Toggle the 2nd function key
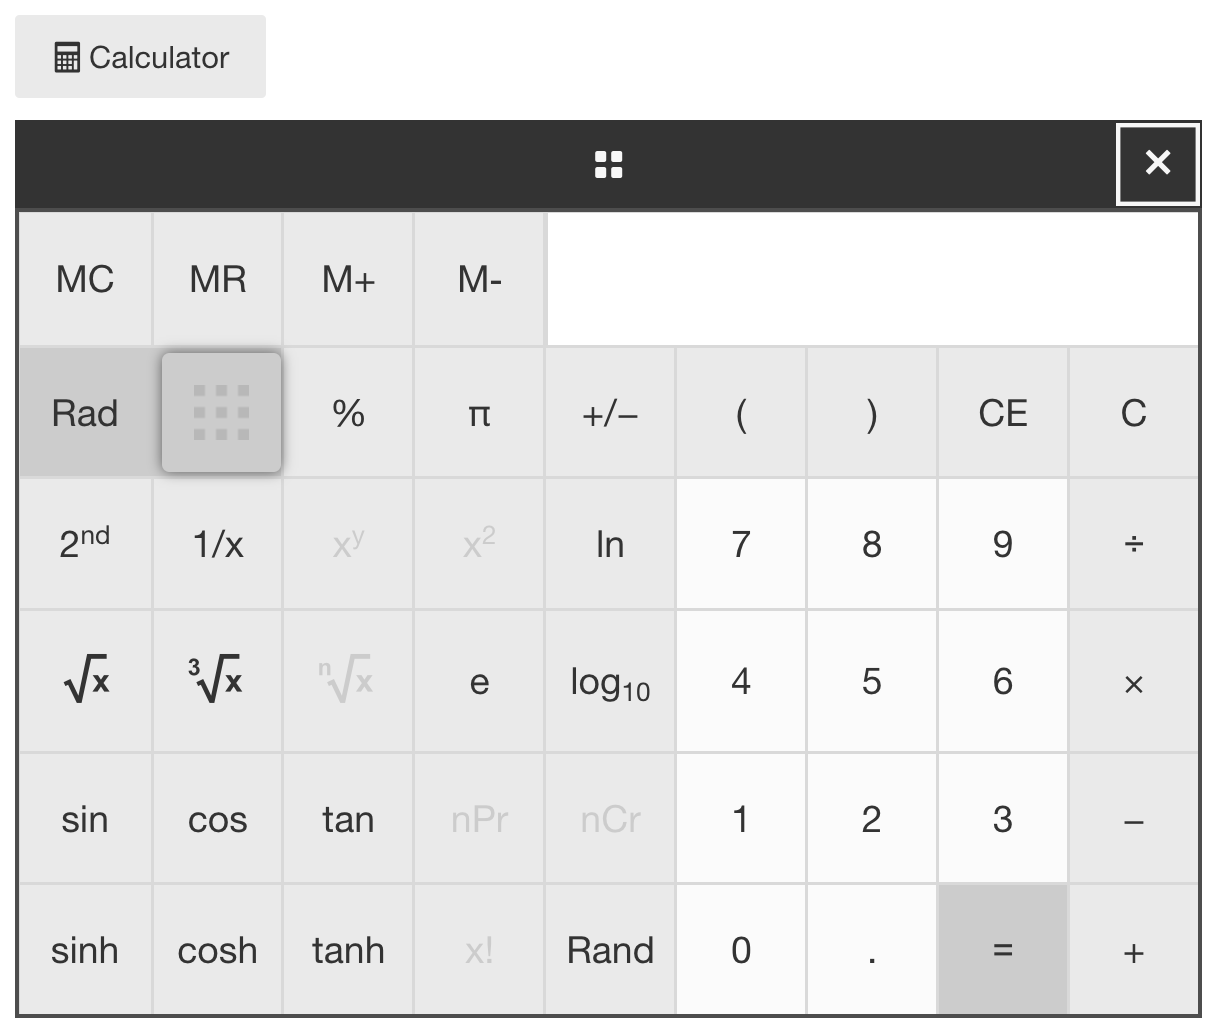This screenshot has height=1036, width=1226. point(85,544)
